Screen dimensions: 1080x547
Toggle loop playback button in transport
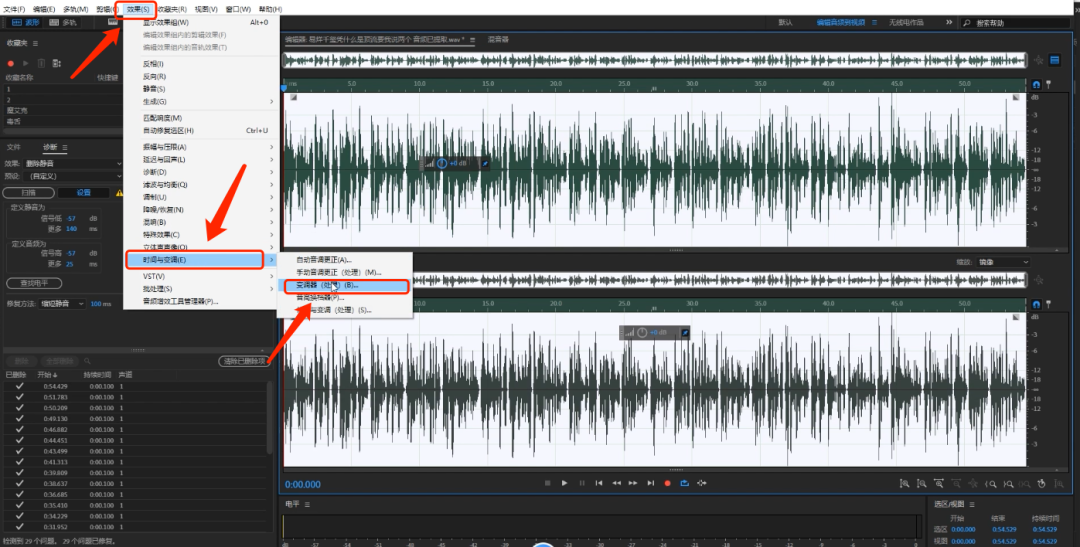click(x=685, y=483)
